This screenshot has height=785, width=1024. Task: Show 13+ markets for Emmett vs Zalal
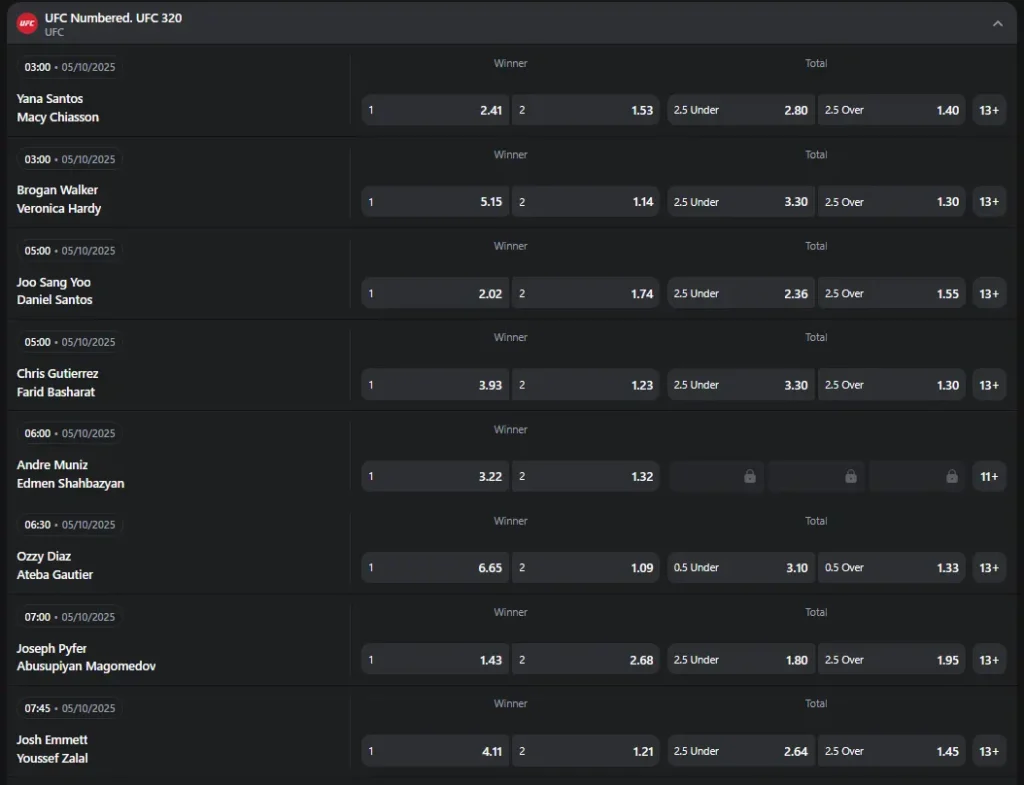(989, 751)
